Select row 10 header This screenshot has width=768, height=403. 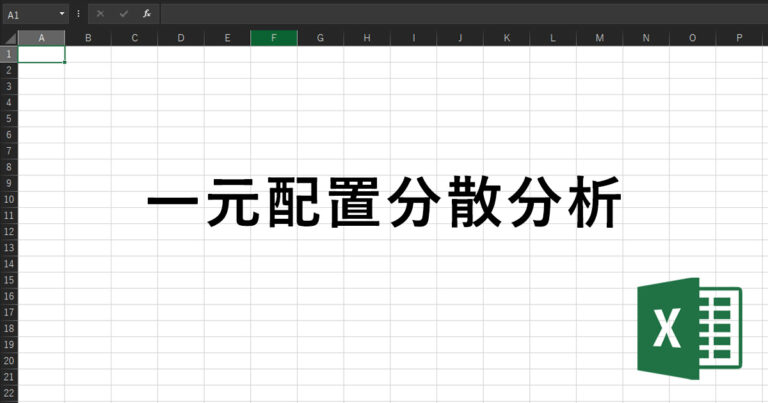click(9, 199)
